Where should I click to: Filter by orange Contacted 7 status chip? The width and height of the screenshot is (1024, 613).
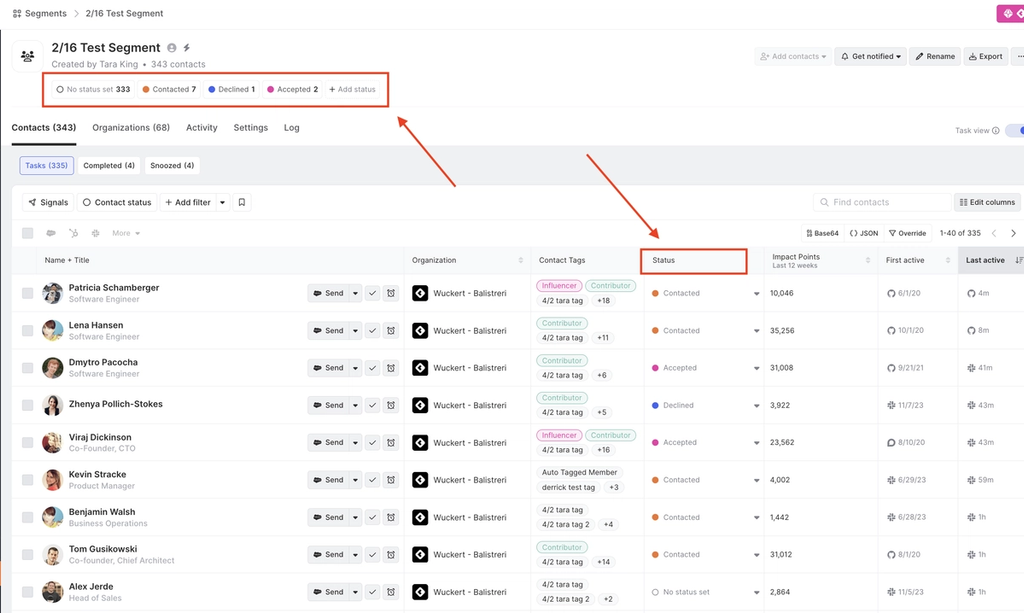click(169, 89)
